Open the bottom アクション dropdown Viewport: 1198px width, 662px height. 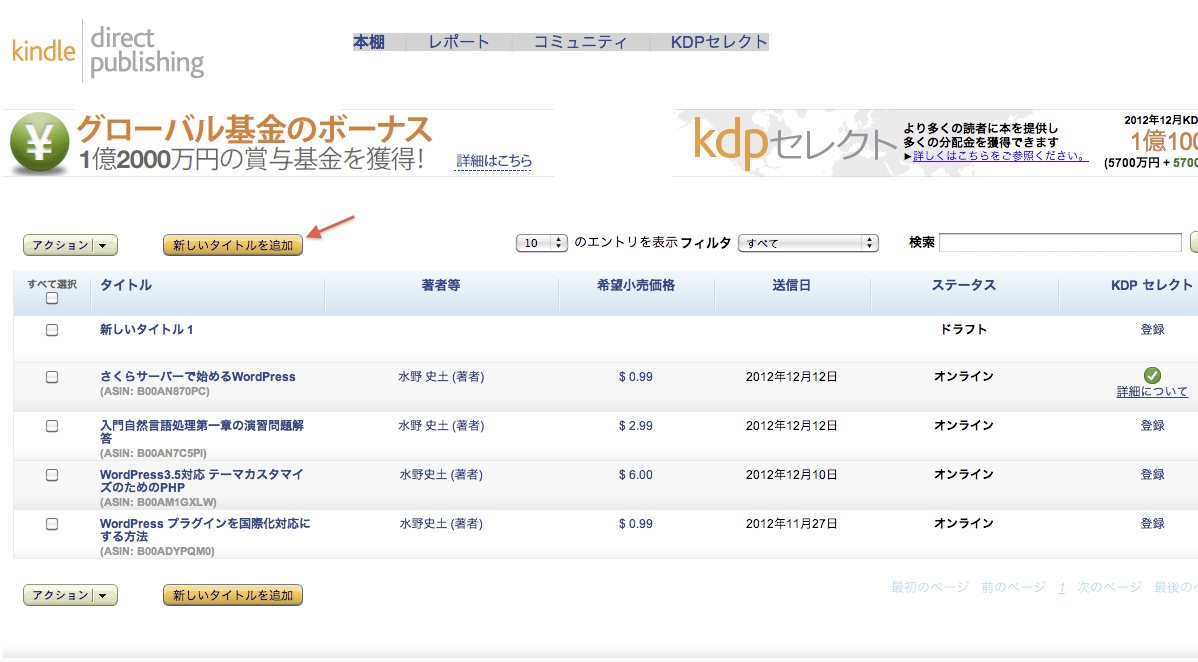pos(70,595)
